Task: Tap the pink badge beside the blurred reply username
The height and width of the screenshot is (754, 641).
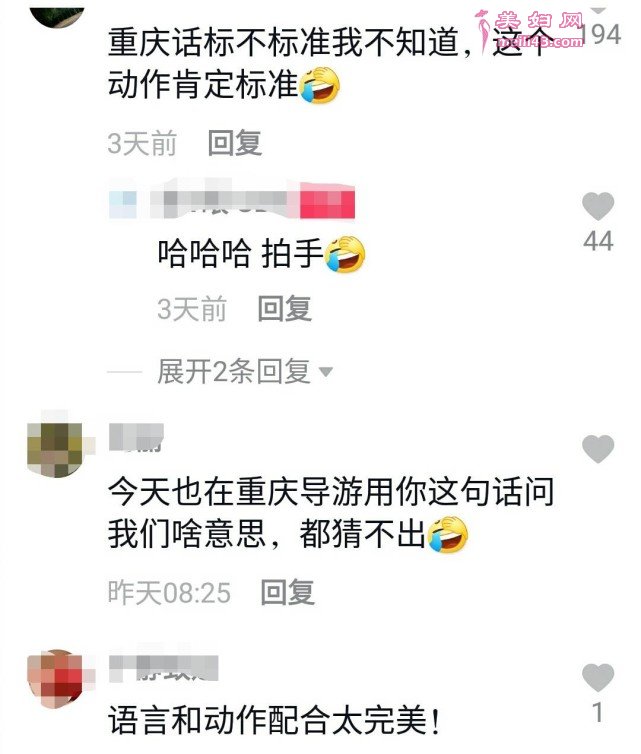Action: (x=327, y=201)
